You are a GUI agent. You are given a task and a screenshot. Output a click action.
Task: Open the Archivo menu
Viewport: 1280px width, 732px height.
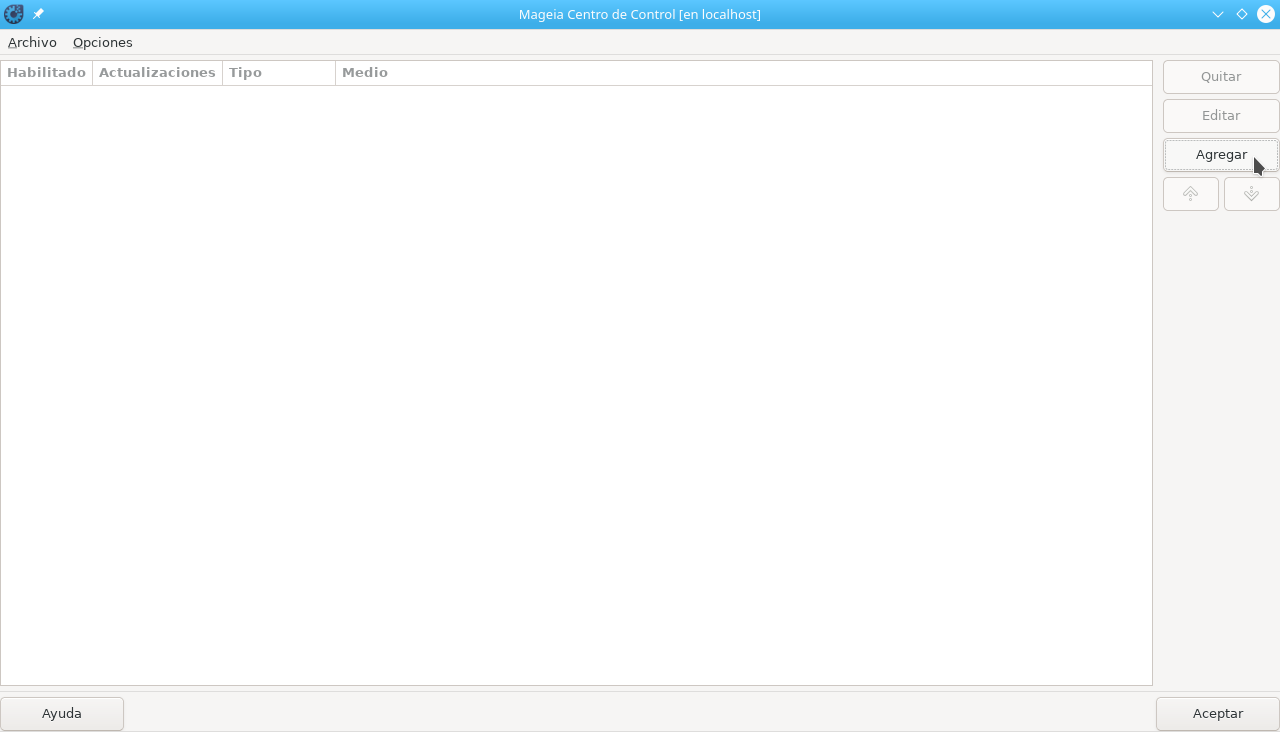(32, 42)
